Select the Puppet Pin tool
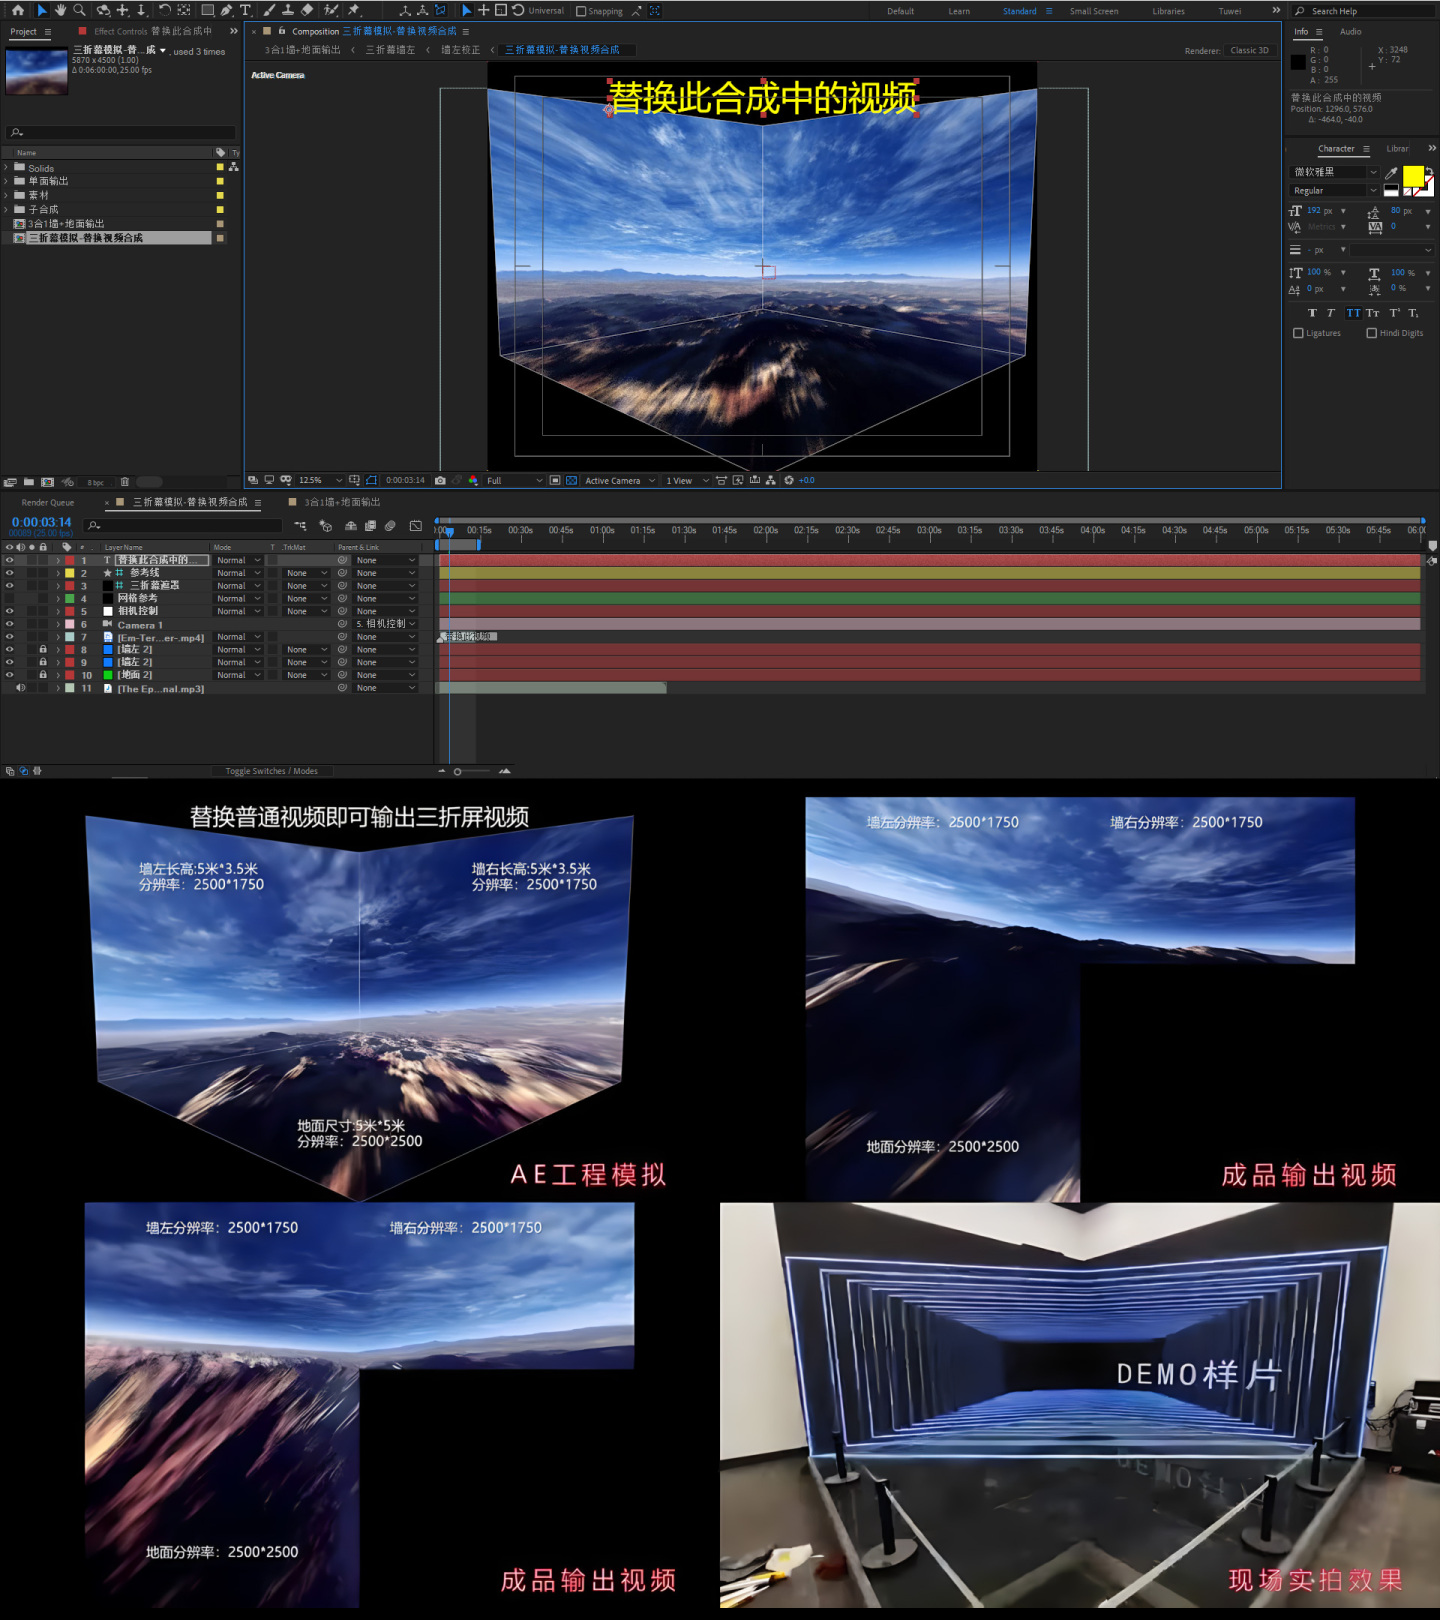The width and height of the screenshot is (1440, 1620). [x=354, y=10]
